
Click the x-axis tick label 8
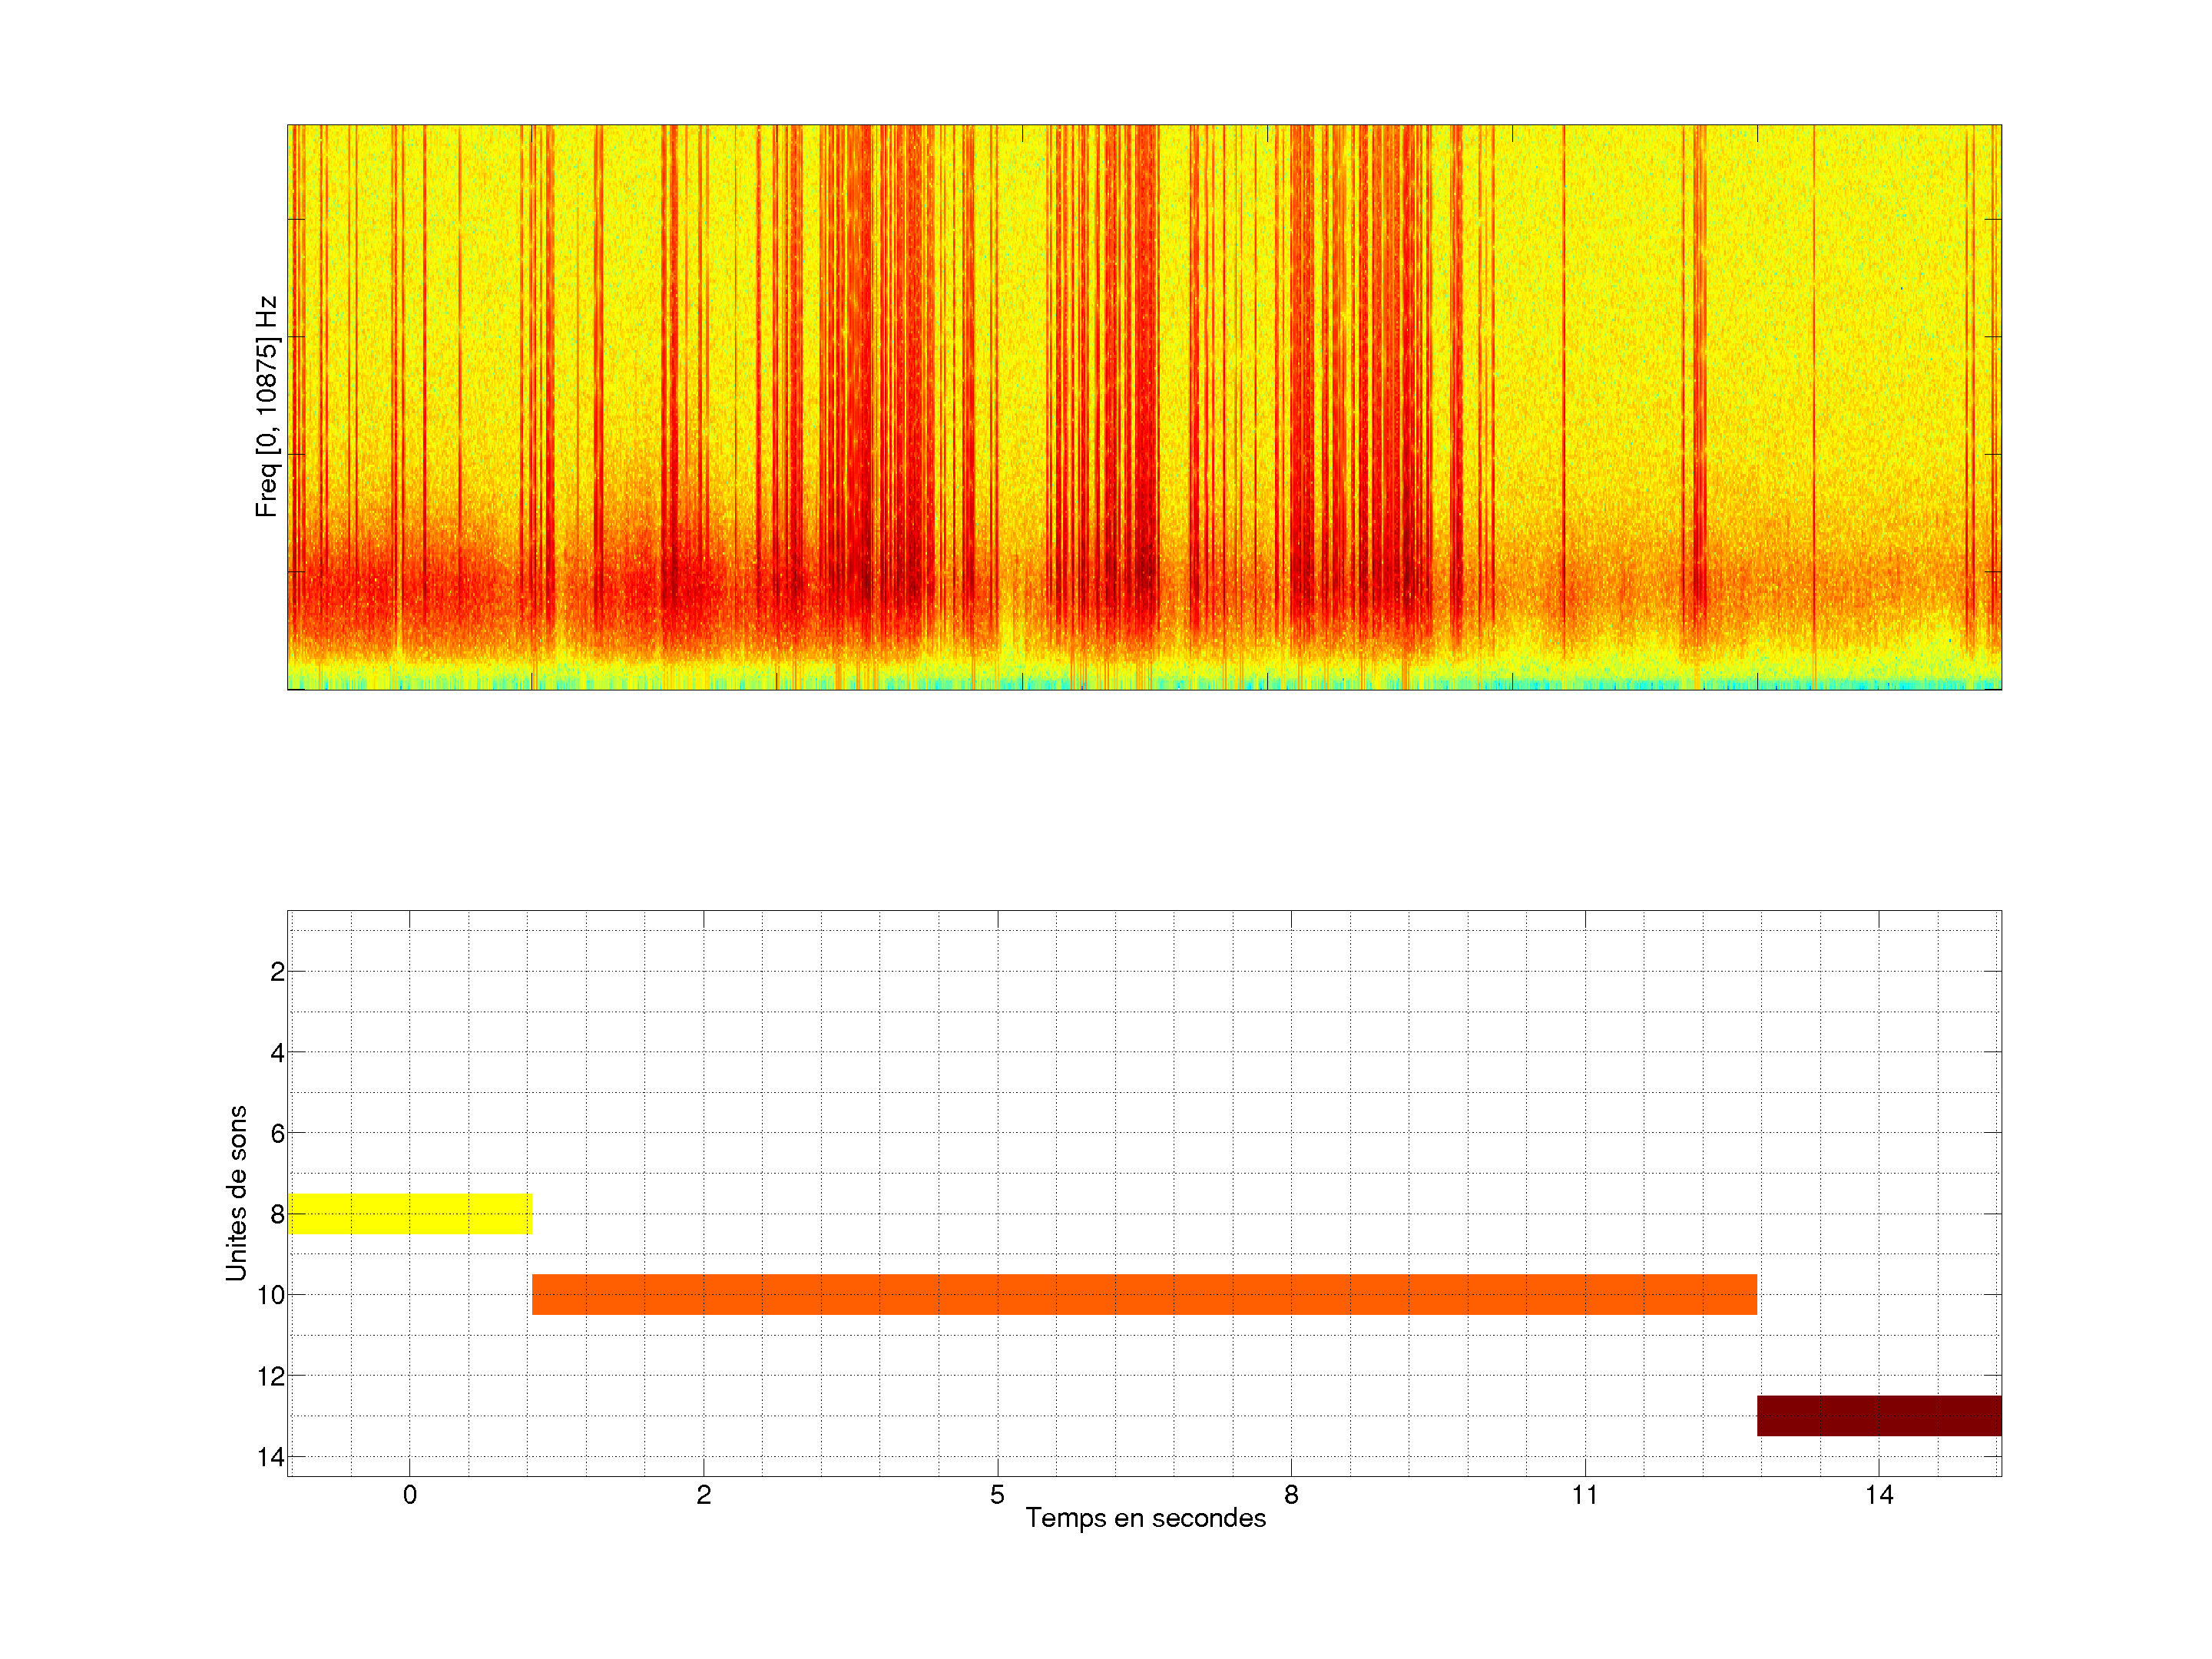click(x=1291, y=1495)
